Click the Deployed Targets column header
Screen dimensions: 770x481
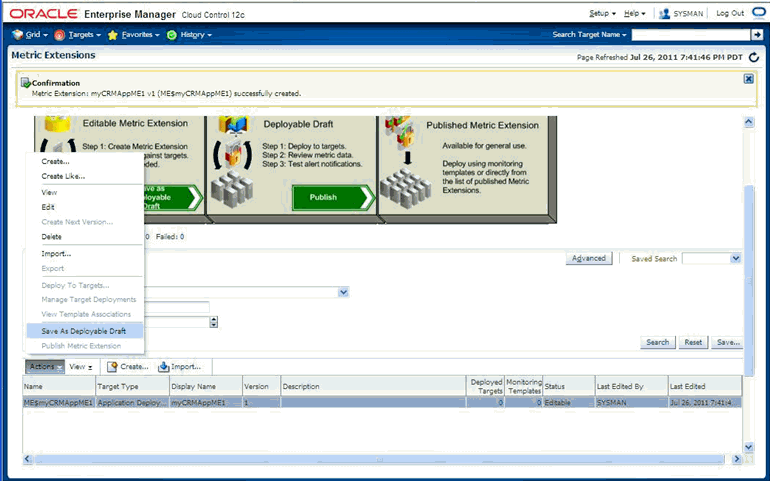click(485, 386)
